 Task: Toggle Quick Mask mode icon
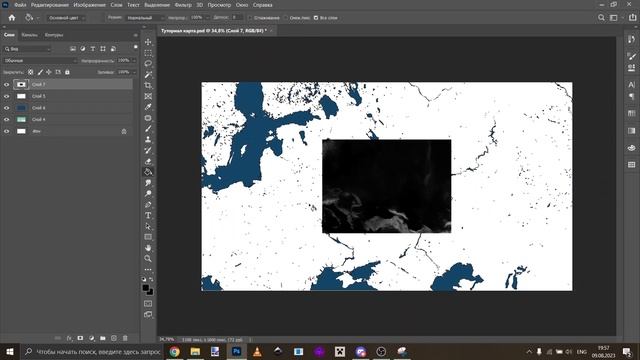[x=148, y=304]
